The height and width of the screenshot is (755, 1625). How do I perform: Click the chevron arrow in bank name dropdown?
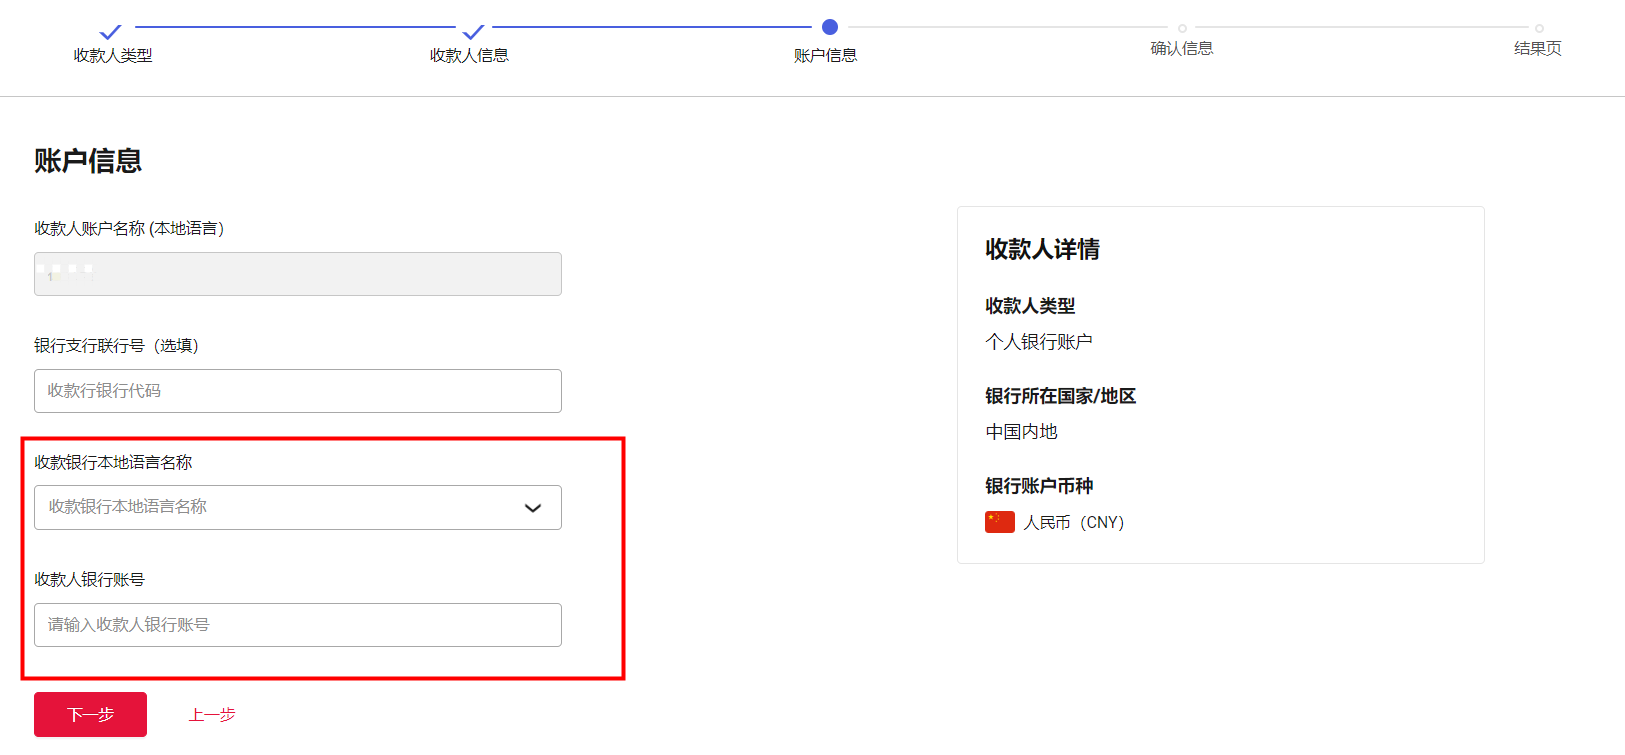click(x=533, y=508)
